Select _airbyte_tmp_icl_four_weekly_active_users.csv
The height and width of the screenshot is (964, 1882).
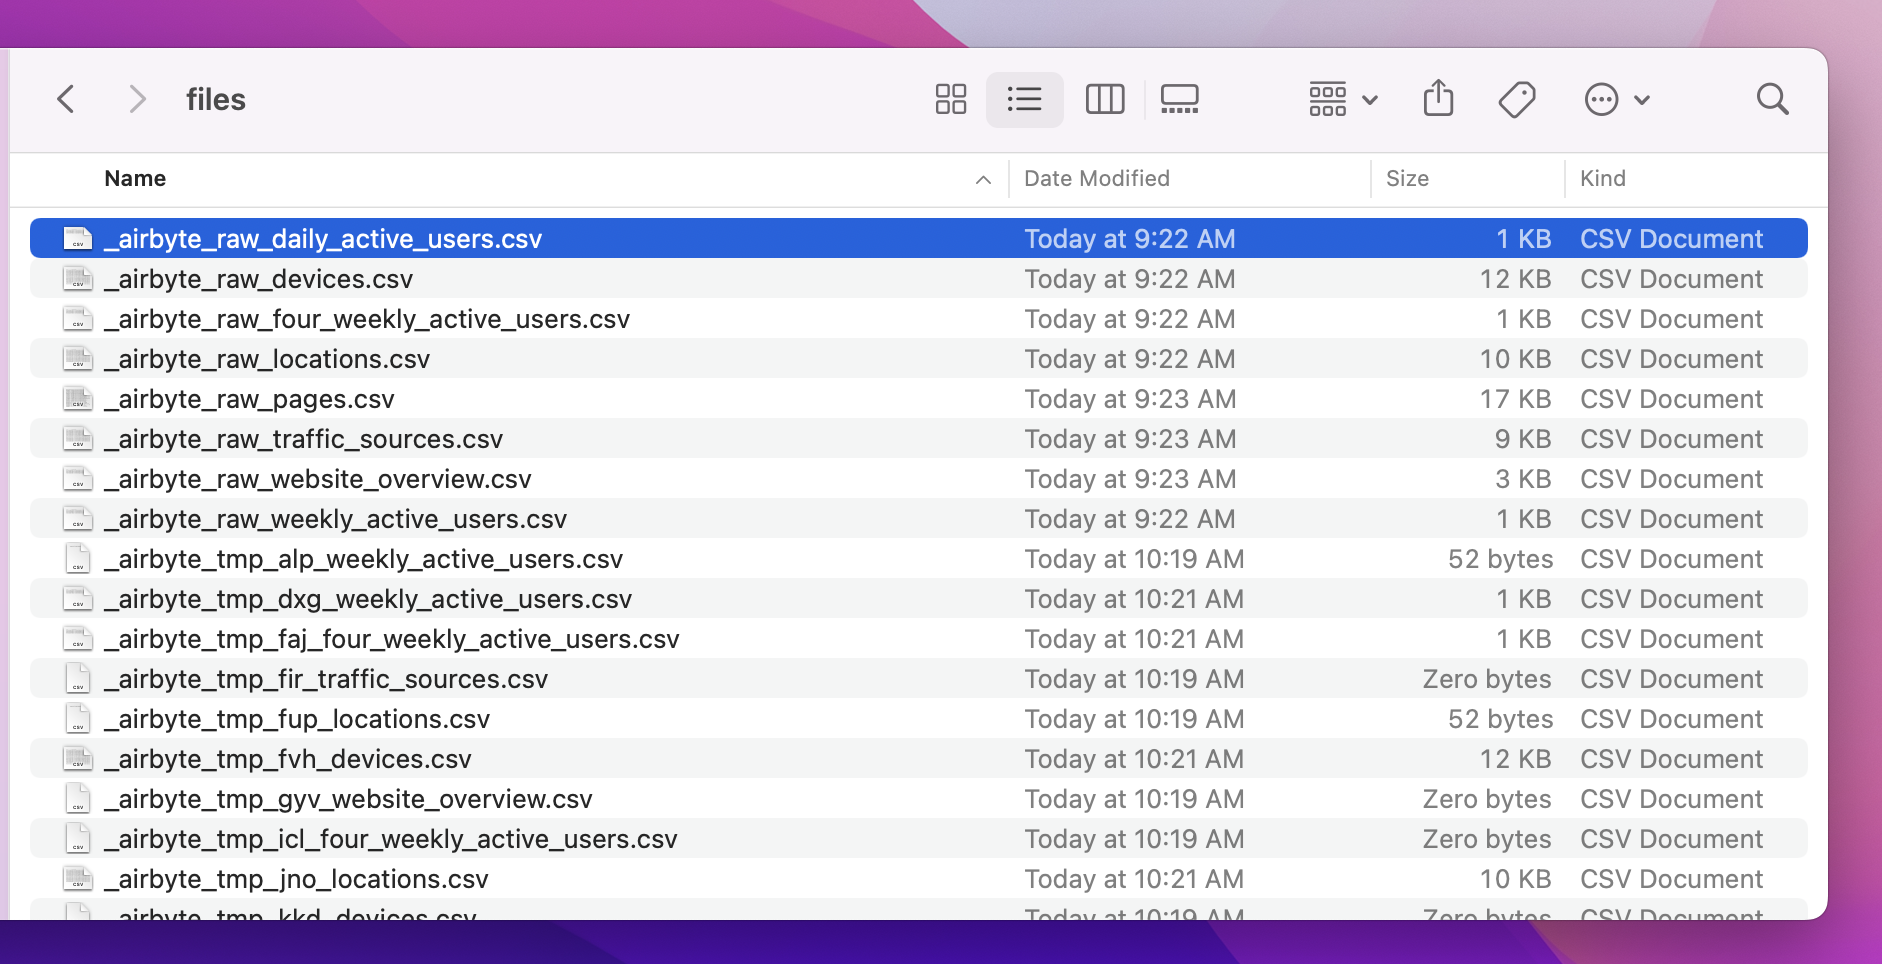pos(391,839)
